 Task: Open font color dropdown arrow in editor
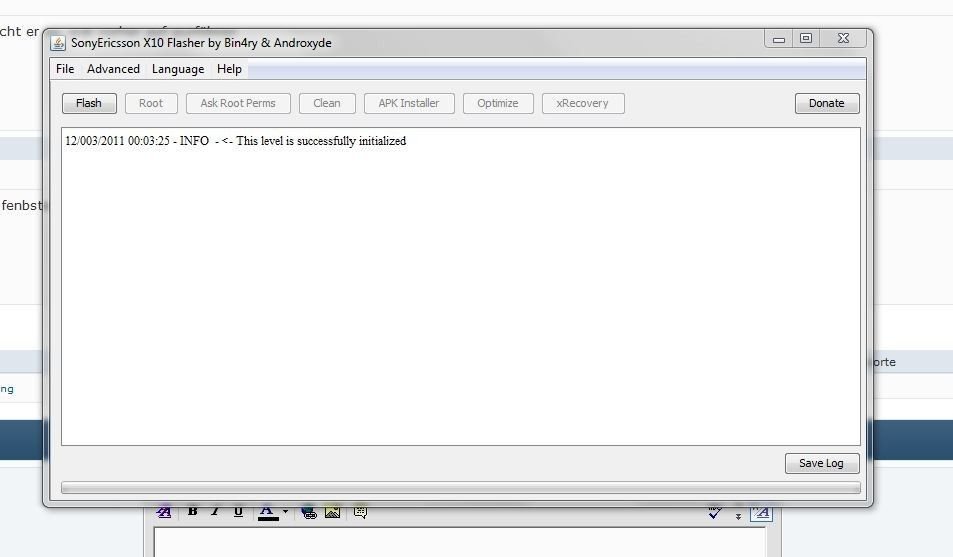click(285, 511)
